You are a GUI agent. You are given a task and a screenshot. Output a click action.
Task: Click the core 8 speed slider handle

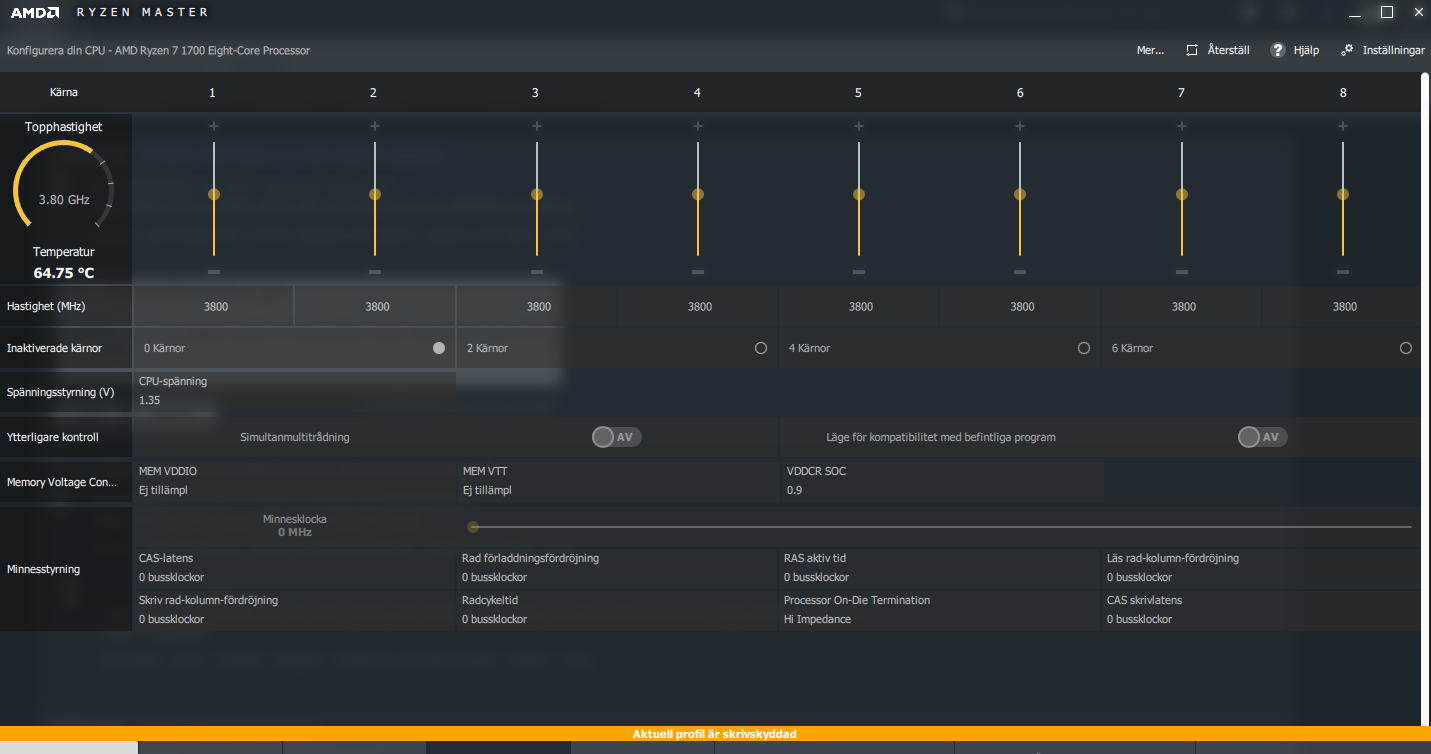click(1343, 194)
